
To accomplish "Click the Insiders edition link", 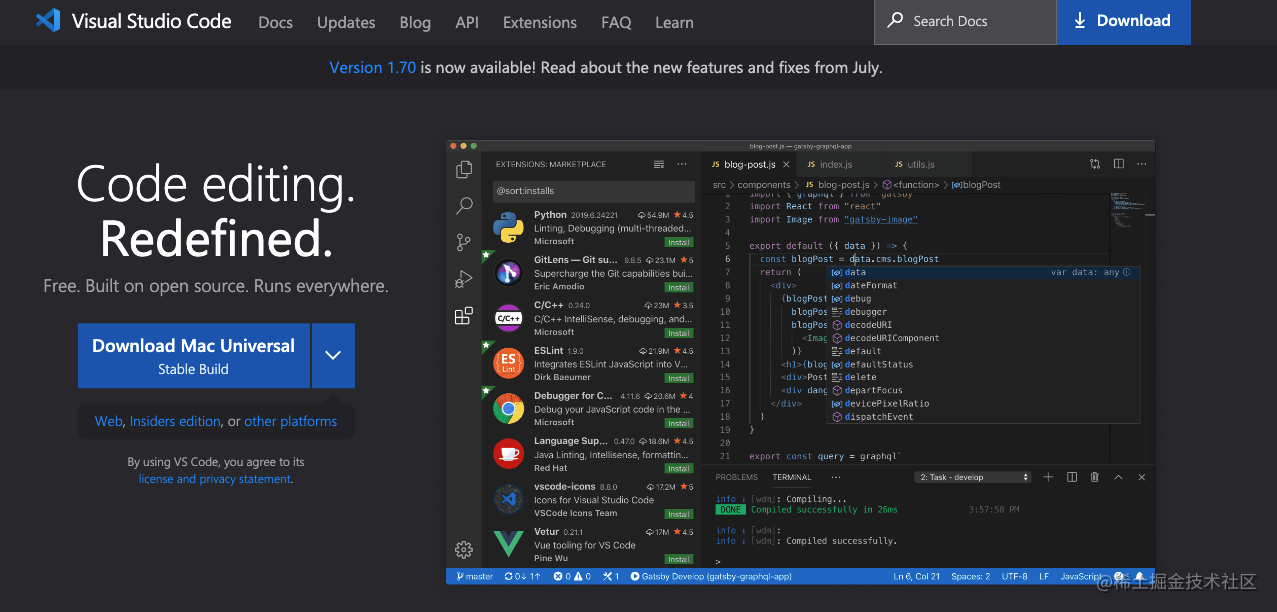I will coord(175,421).
